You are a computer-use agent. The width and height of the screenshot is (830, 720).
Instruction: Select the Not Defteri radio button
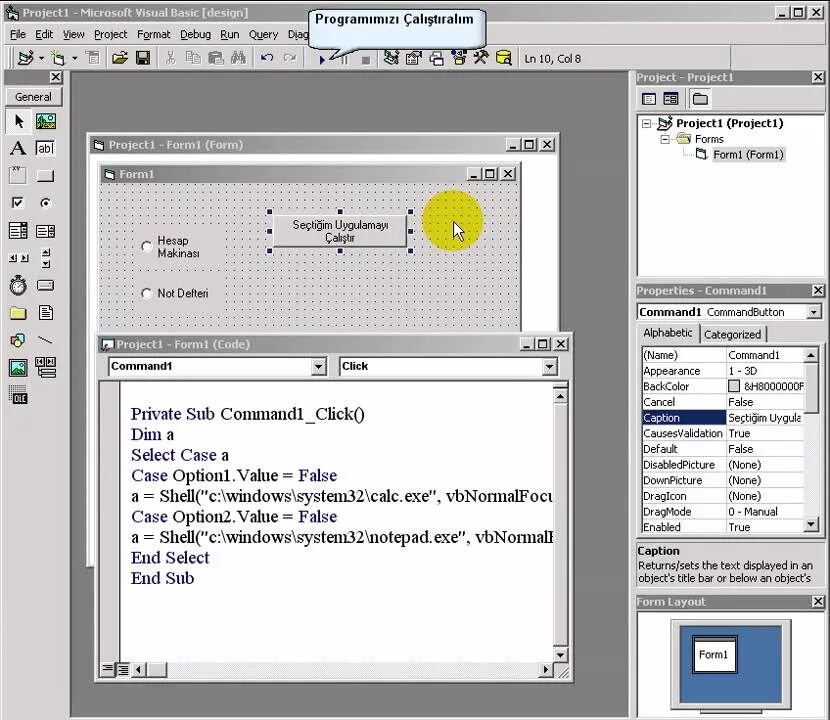(147, 293)
